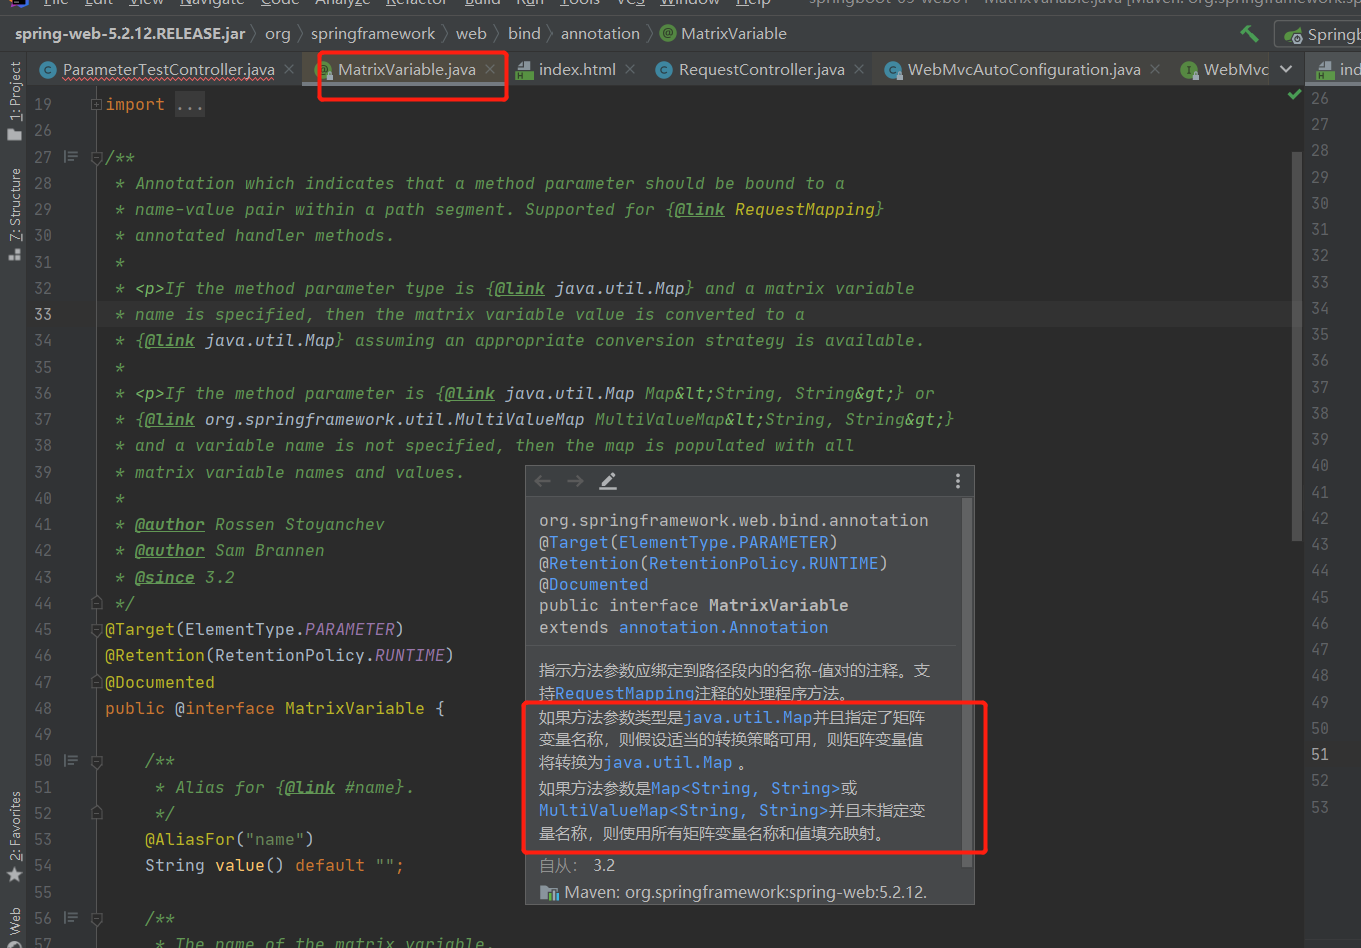
Task: Open the Favorites star tool window
Action: (x=14, y=836)
